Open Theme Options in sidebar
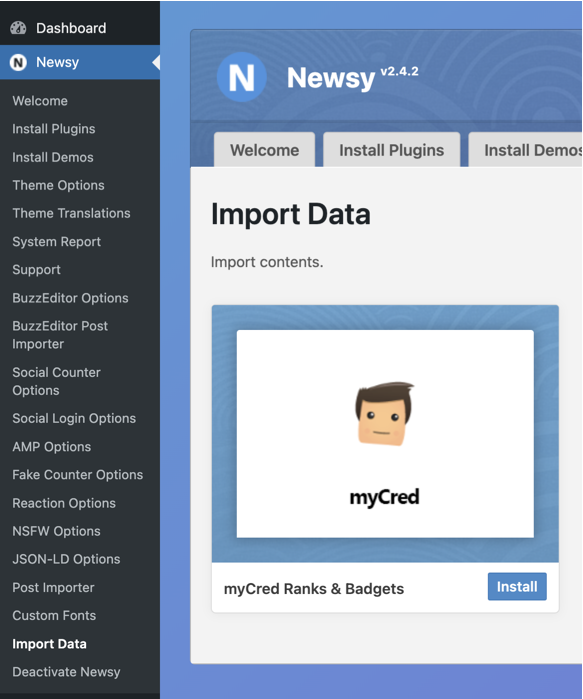This screenshot has width=583, height=699. [58, 185]
